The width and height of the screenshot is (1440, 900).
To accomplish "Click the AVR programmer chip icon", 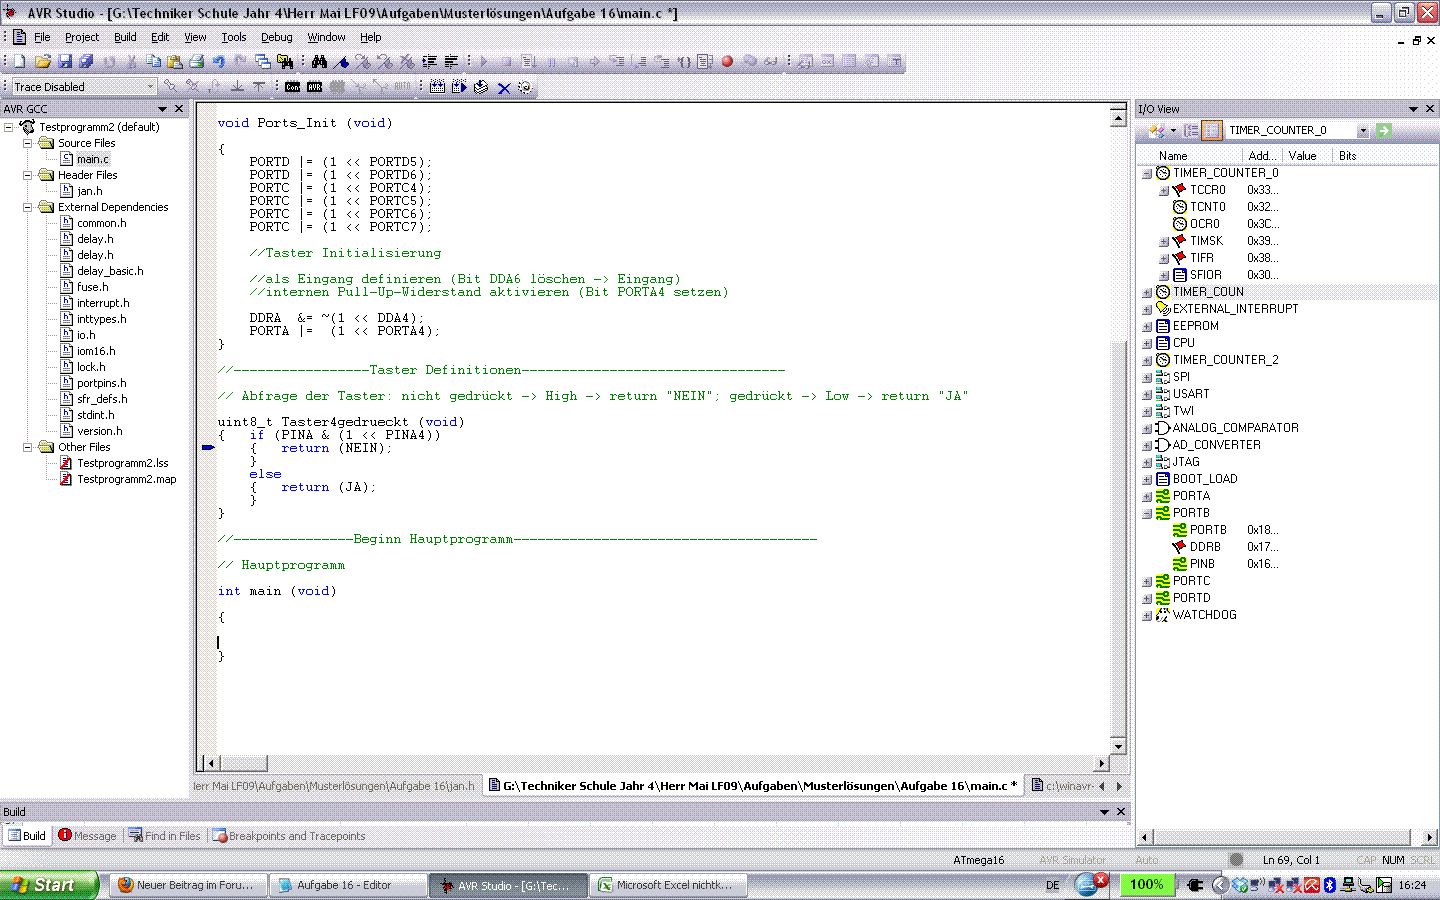I will 314,88.
